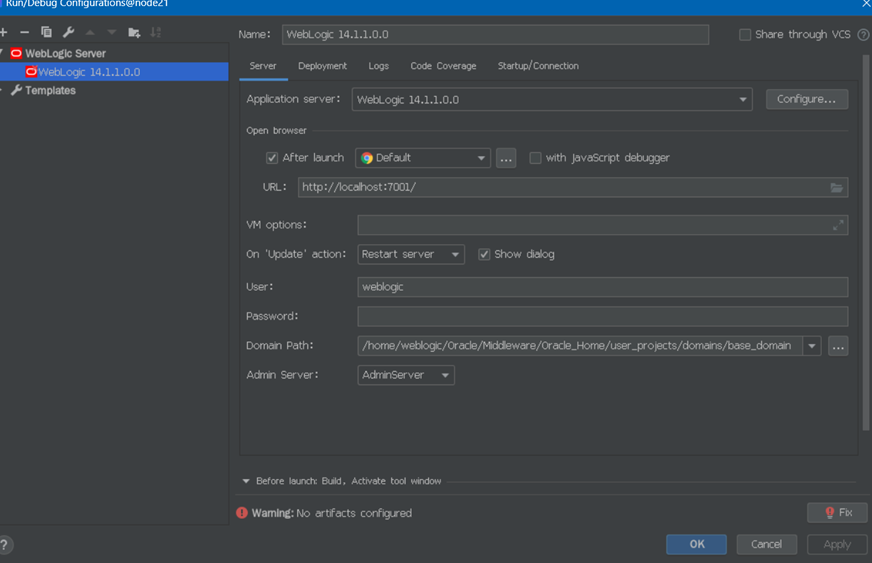Viewport: 872px width, 563px height.
Task: Click the Configure... button
Action: click(x=806, y=99)
